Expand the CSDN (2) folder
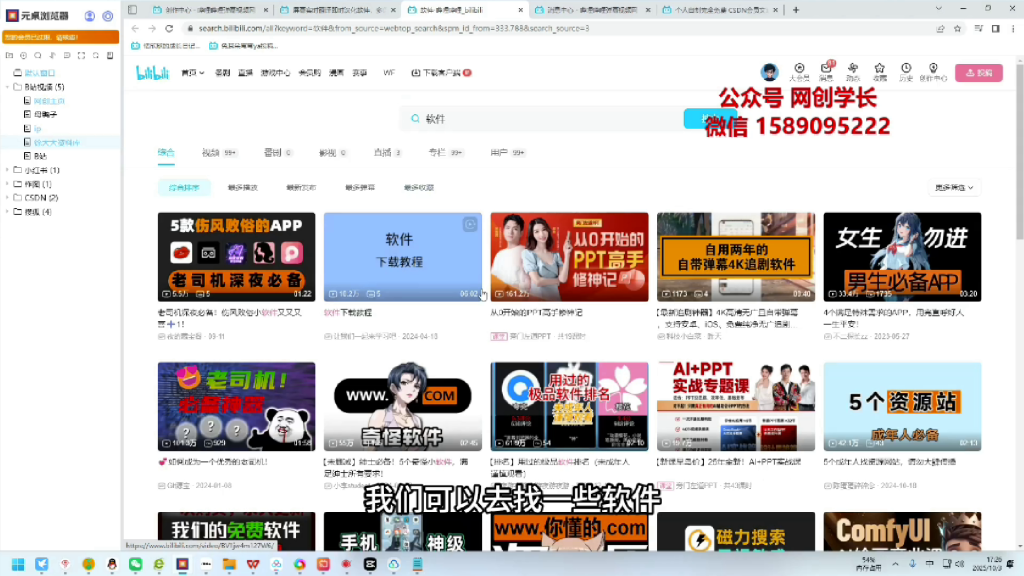The width and height of the screenshot is (1024, 576). [5, 197]
